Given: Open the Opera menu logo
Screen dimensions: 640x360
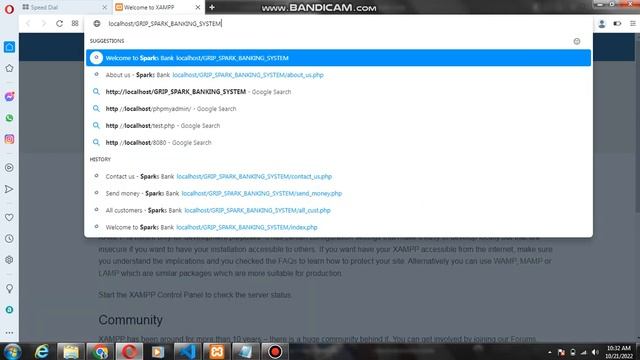Looking at the screenshot, I should (9, 9).
